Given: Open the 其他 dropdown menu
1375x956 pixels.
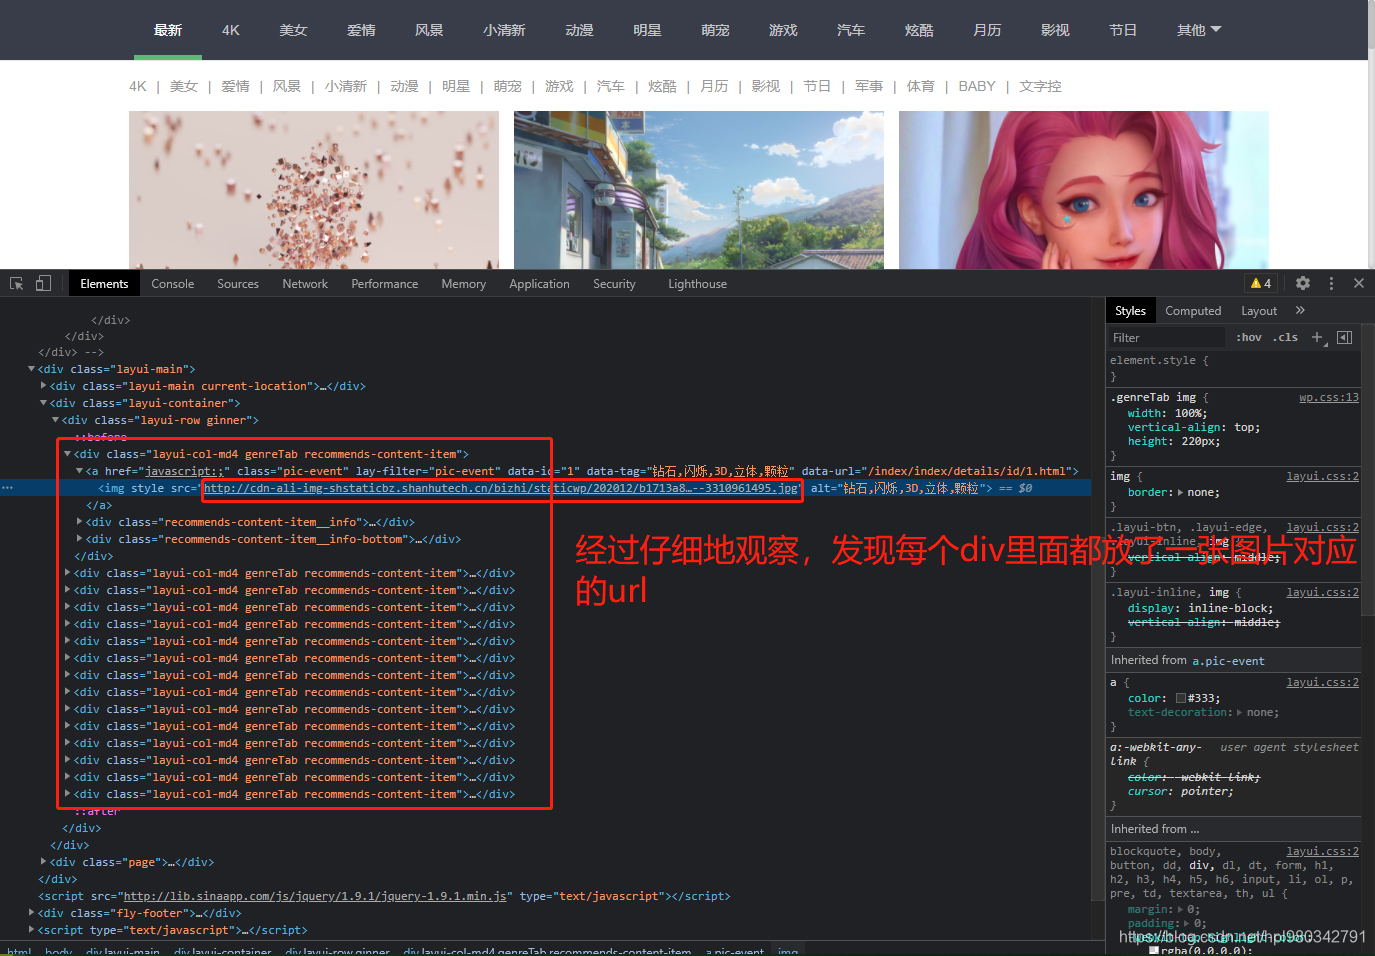Looking at the screenshot, I should (1199, 30).
